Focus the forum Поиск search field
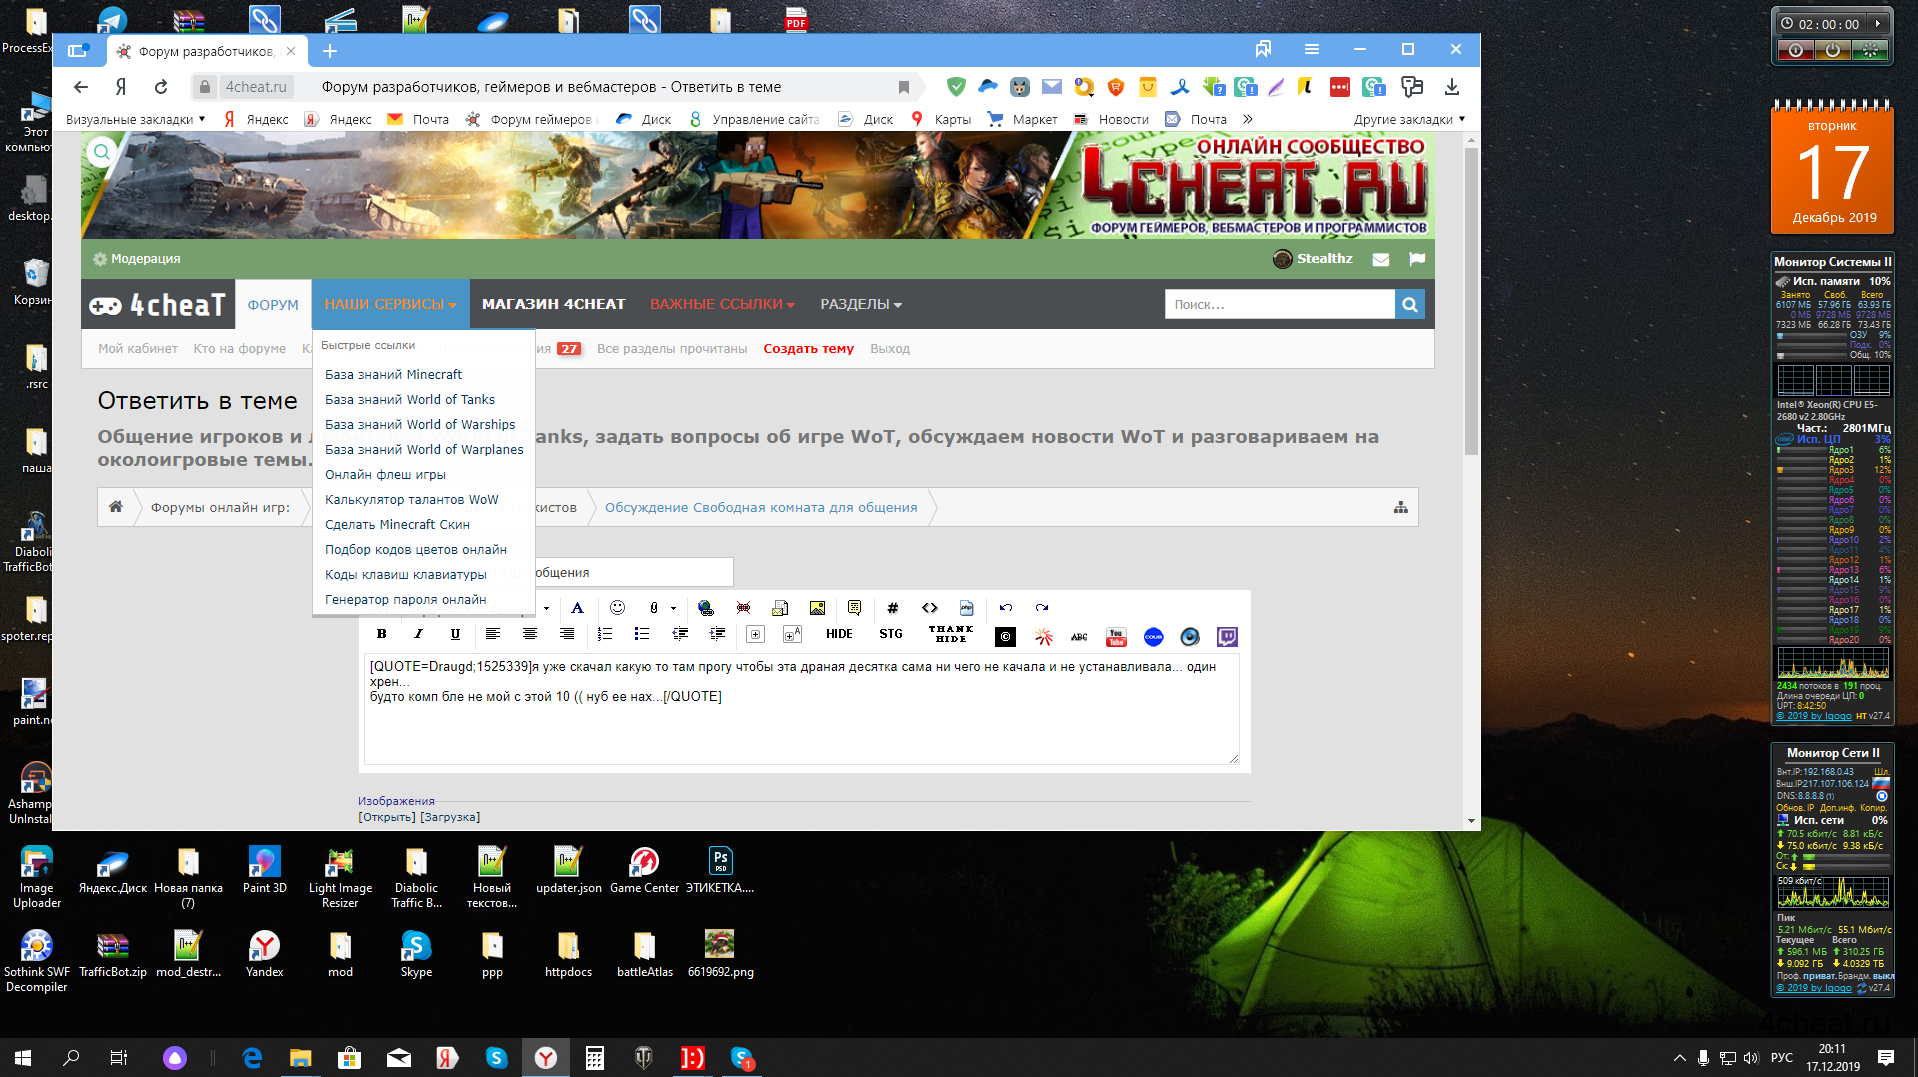Viewport: 1918px width, 1077px height. [x=1279, y=304]
